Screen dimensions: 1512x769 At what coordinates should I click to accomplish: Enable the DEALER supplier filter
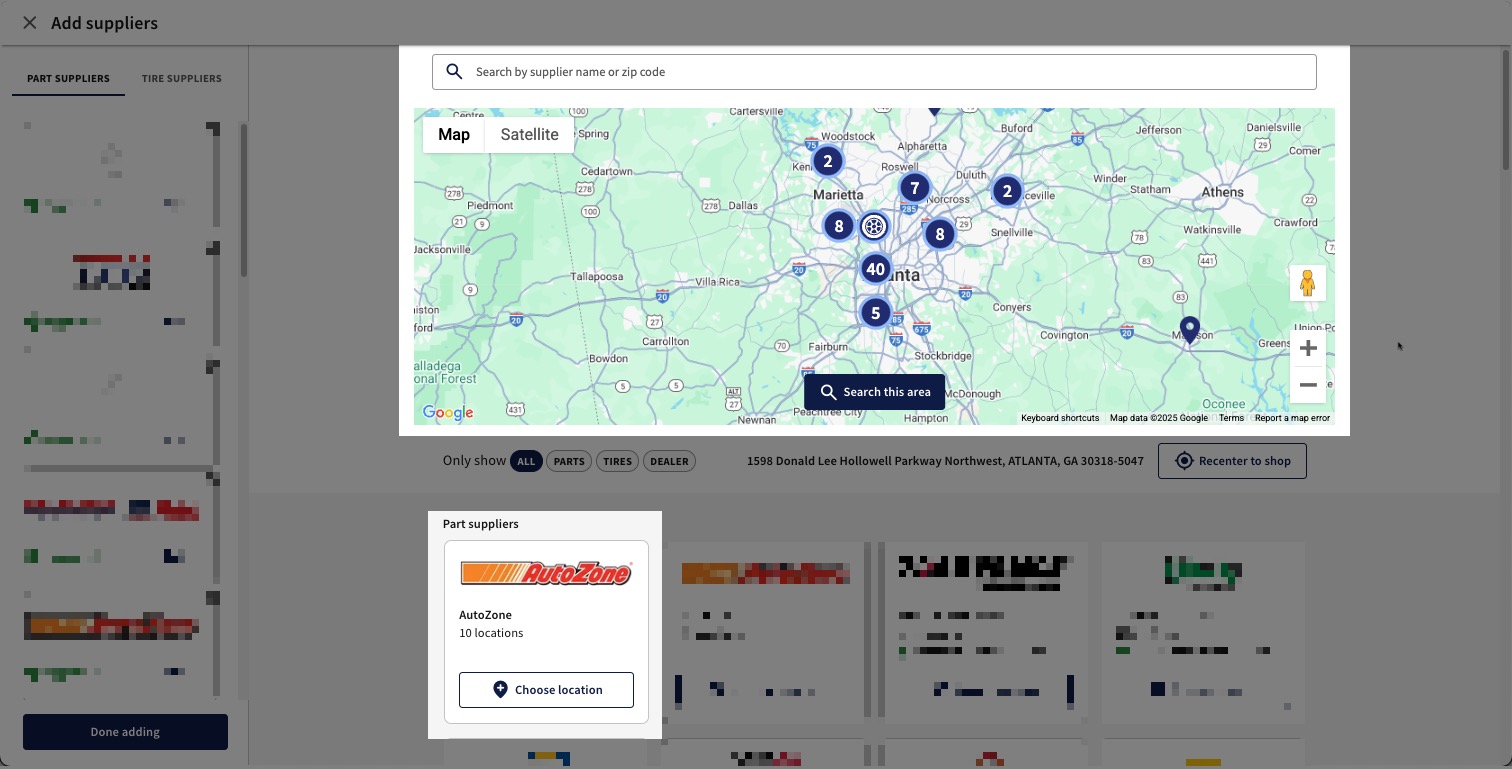pyautogui.click(x=669, y=461)
